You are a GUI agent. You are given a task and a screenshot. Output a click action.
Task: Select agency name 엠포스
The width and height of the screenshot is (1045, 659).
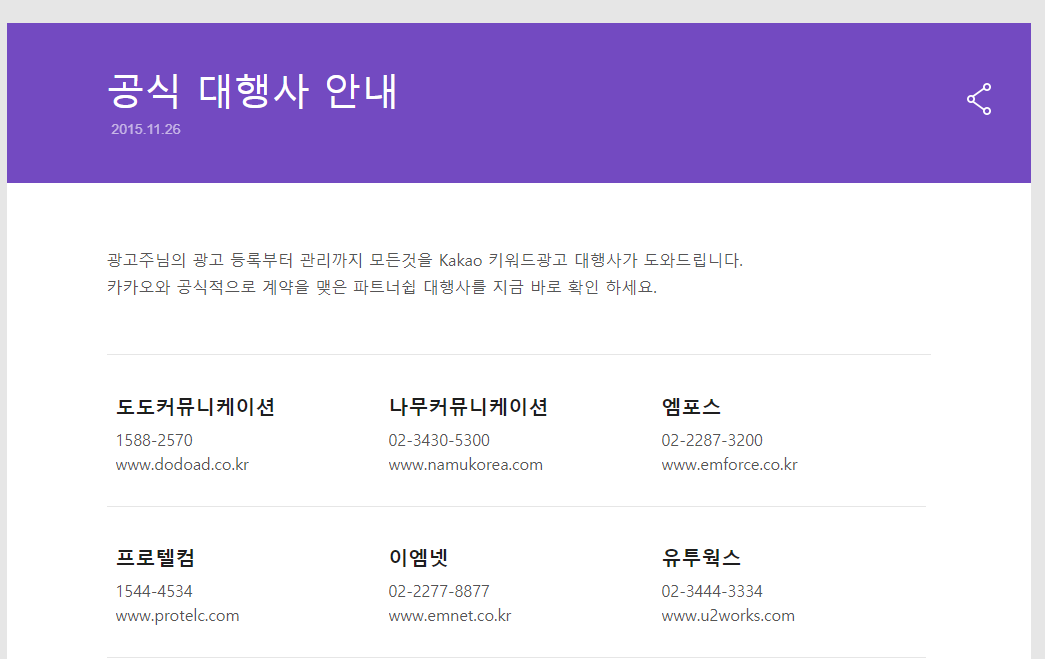click(691, 406)
